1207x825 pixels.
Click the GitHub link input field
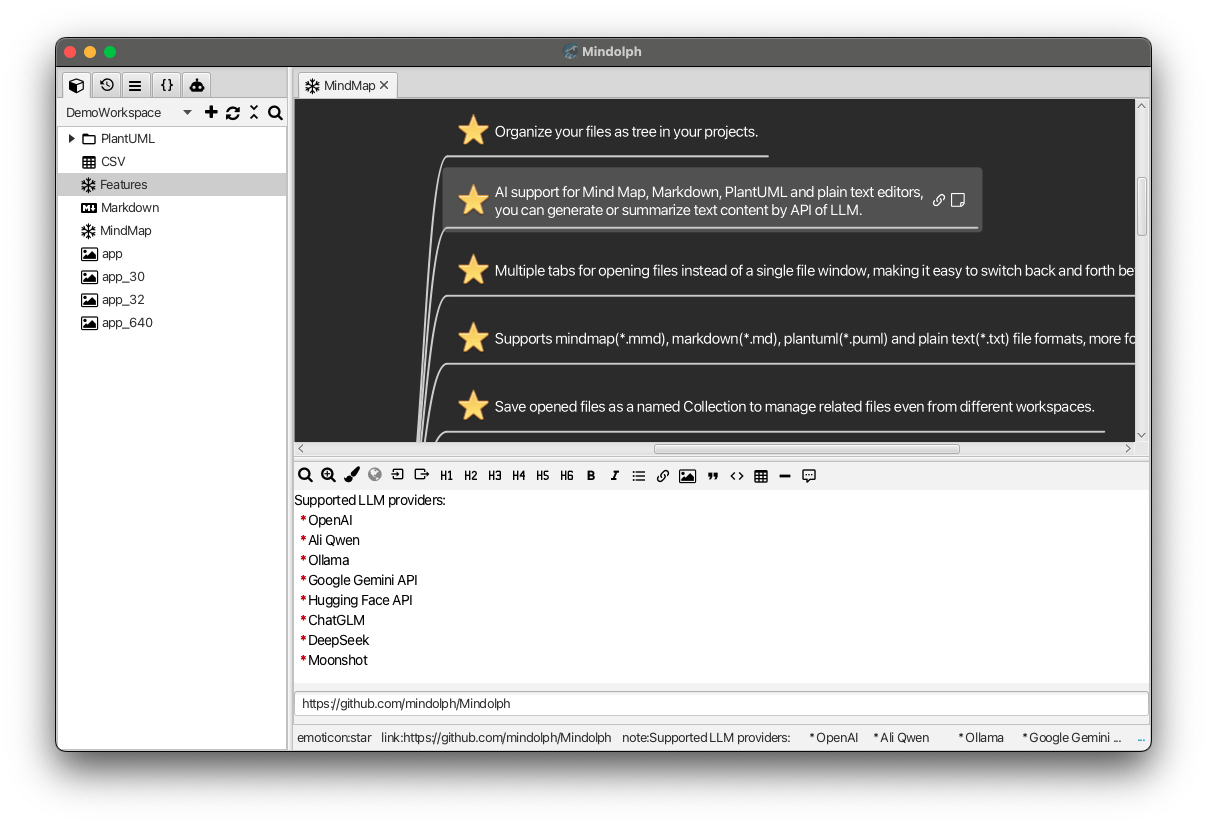pos(721,703)
